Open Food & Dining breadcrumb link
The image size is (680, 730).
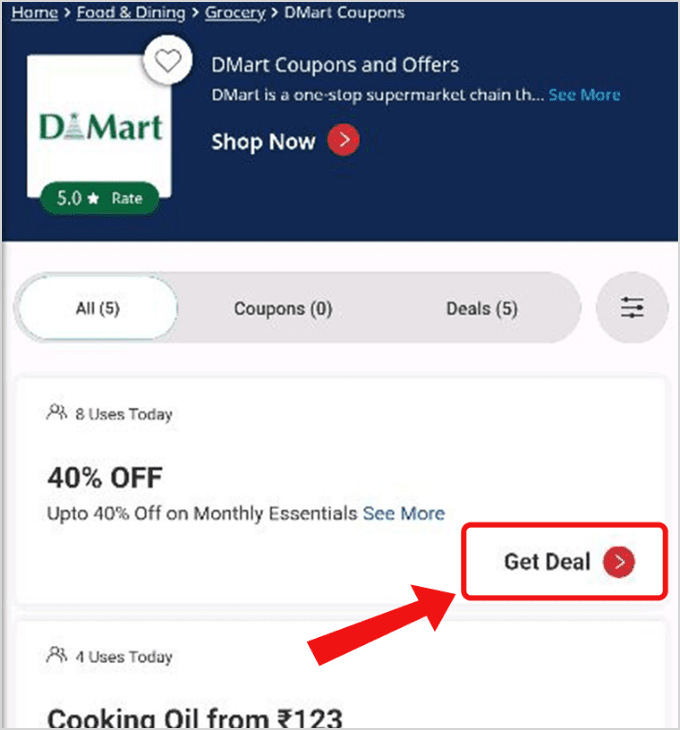click(x=131, y=13)
